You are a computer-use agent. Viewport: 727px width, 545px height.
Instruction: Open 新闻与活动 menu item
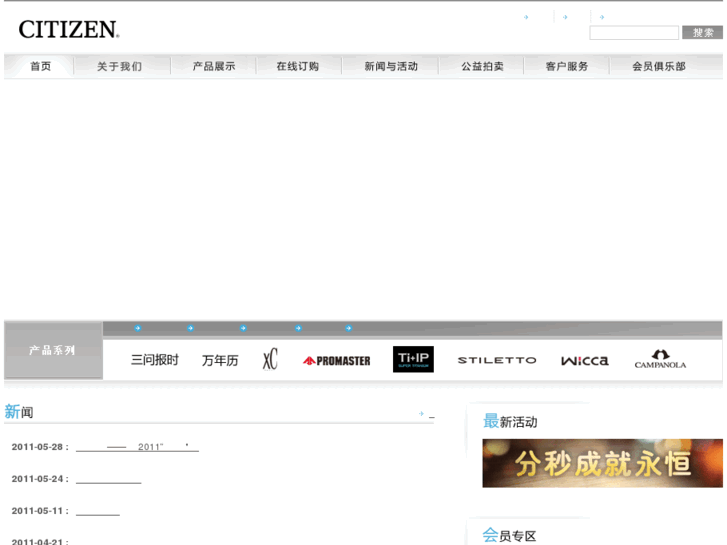pyautogui.click(x=391, y=66)
